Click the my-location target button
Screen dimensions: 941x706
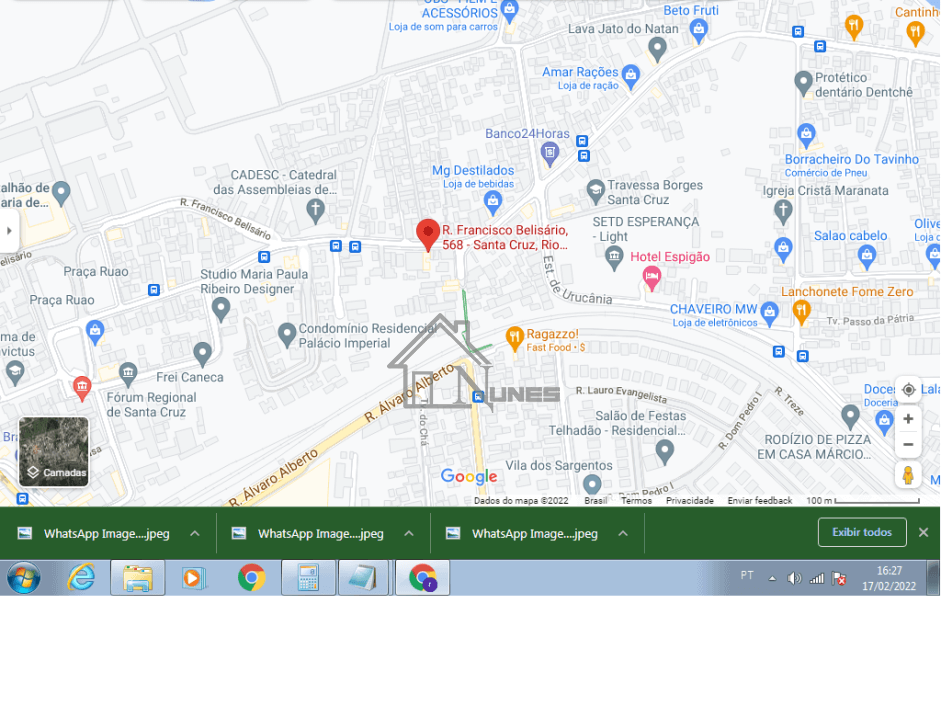click(908, 390)
